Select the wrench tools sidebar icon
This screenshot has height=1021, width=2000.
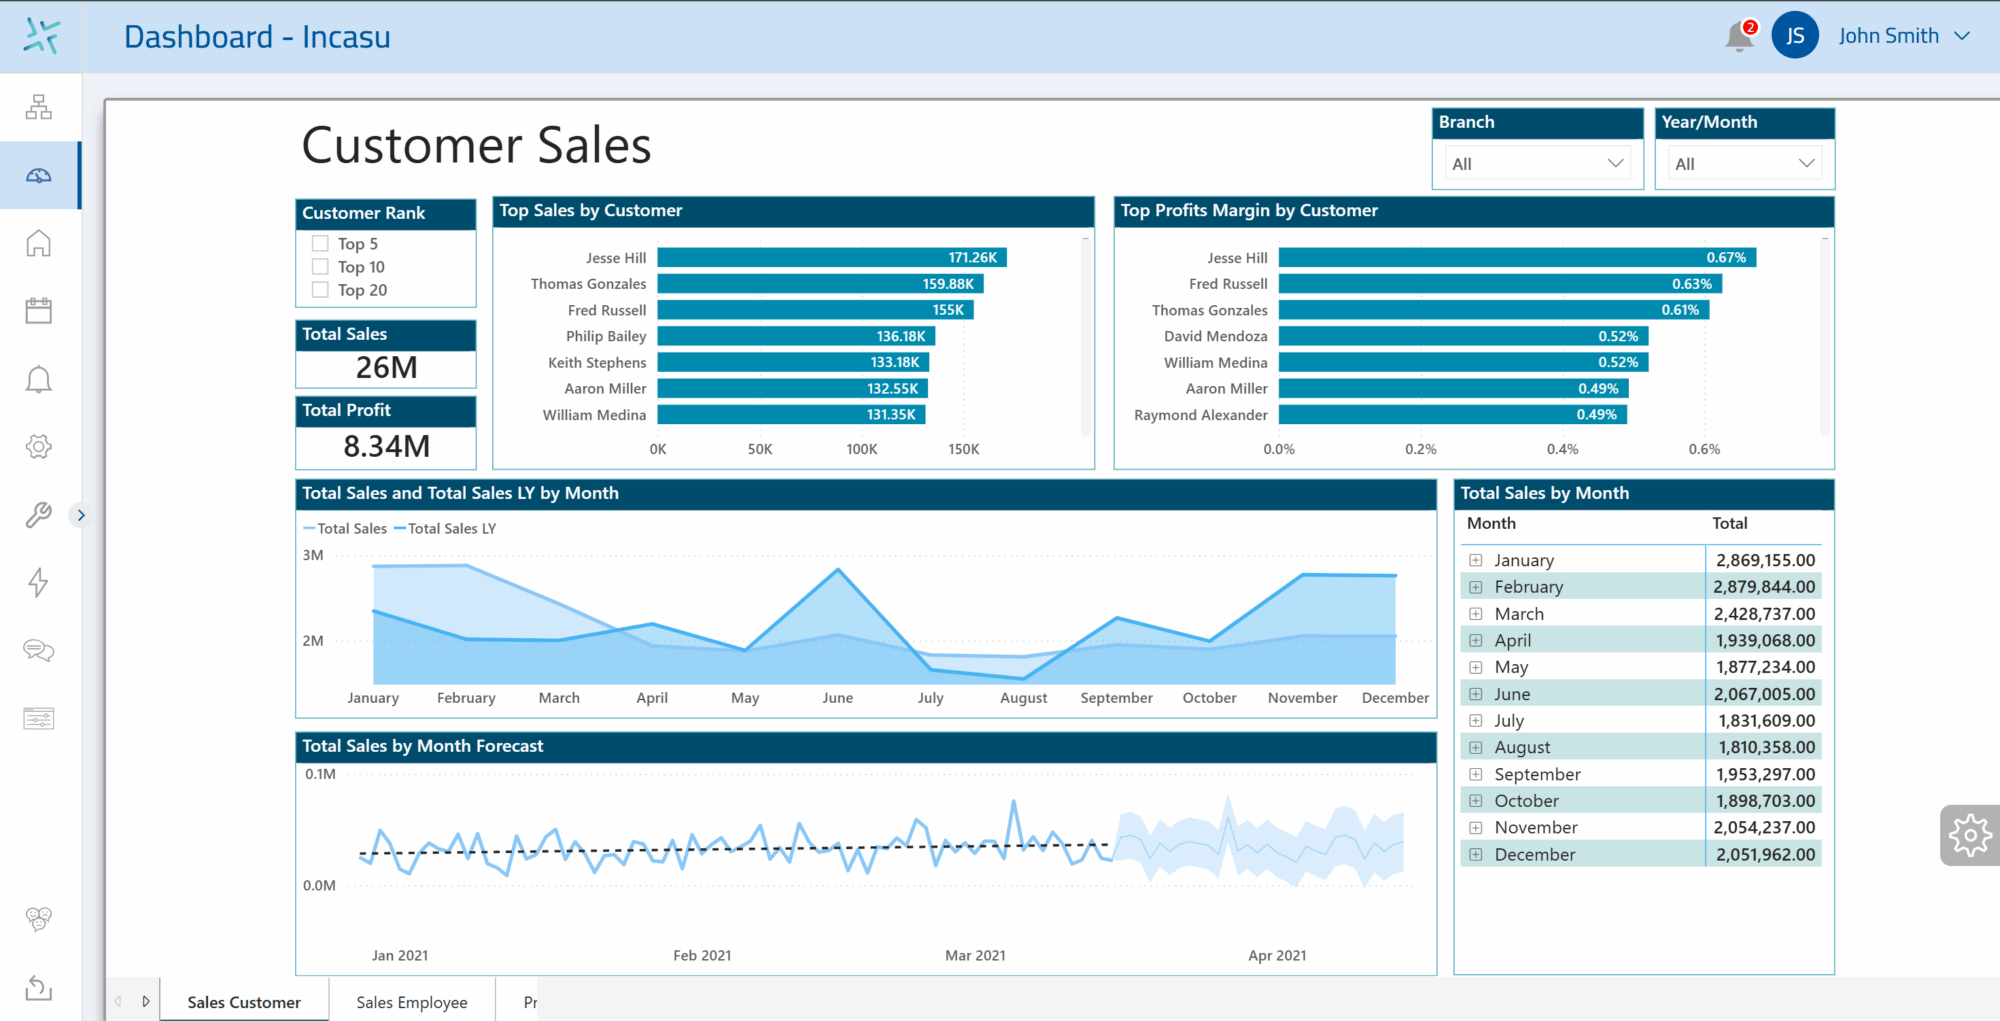[39, 515]
